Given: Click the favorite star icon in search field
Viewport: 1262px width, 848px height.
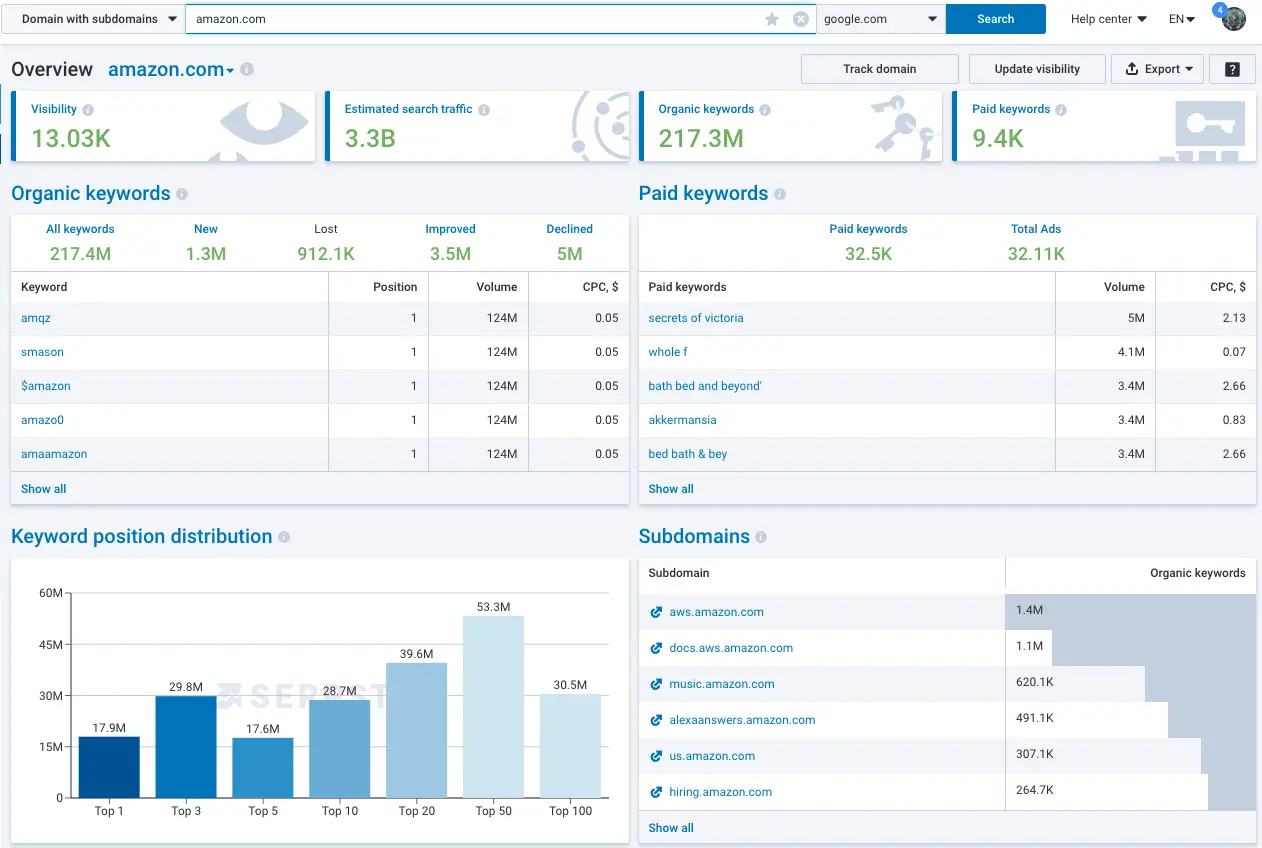Looking at the screenshot, I should [772, 19].
